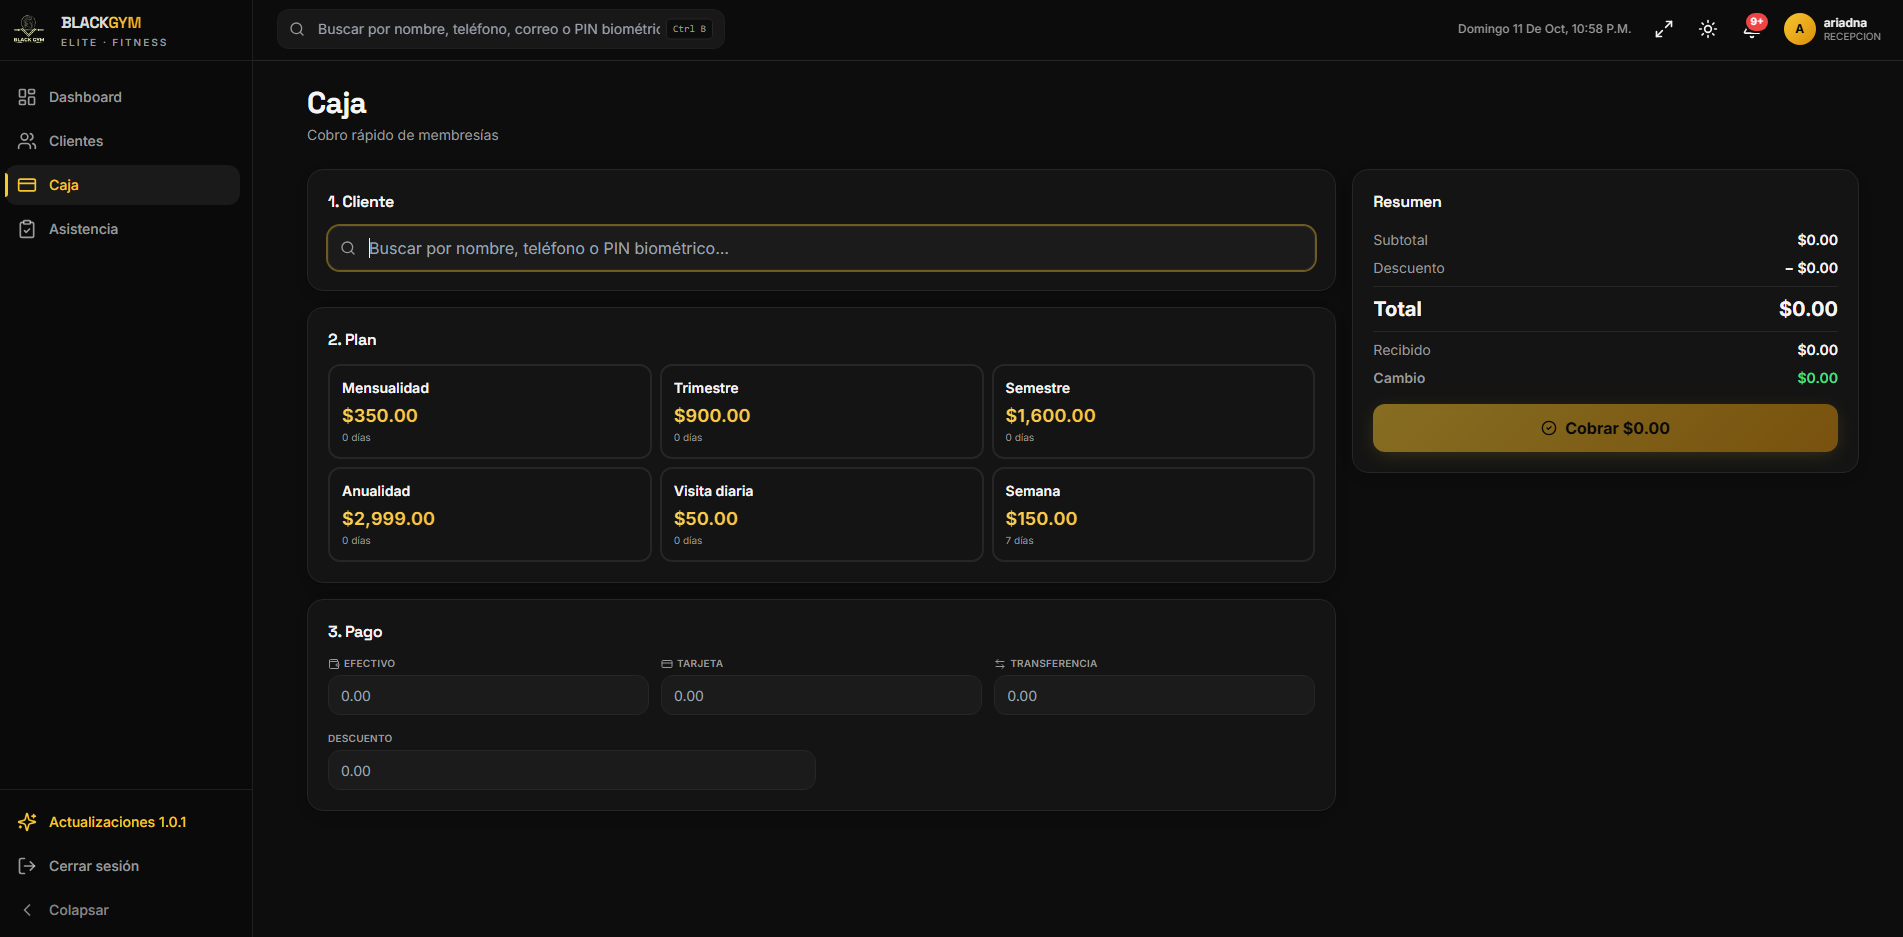This screenshot has height=937, width=1903.
Task: Click the Colapsar chevron arrow icon
Action: [x=27, y=910]
